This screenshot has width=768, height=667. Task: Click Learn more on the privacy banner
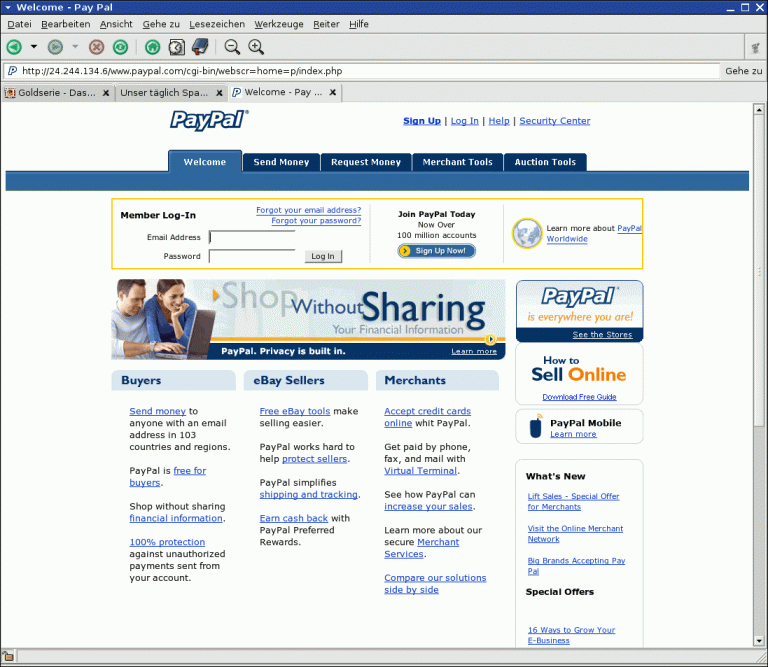(474, 351)
